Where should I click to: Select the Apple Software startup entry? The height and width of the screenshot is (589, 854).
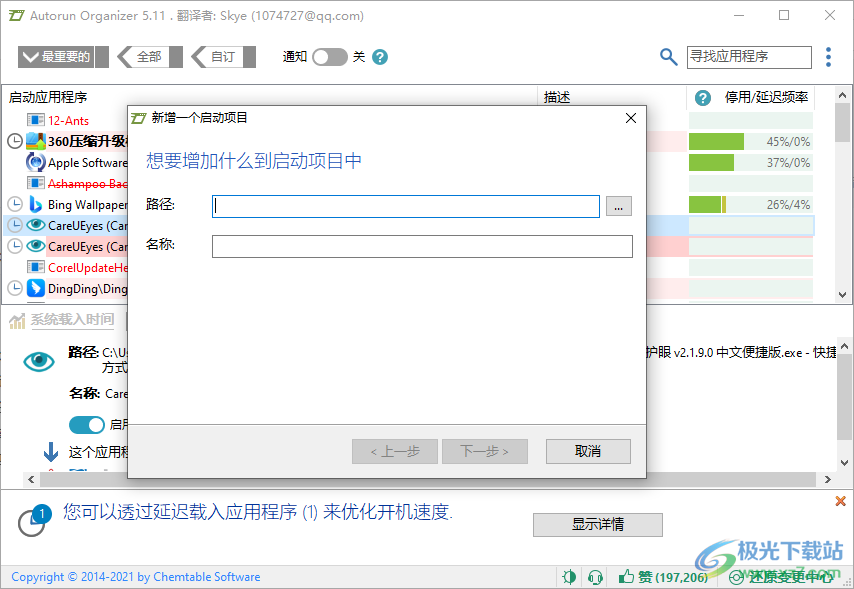(87, 162)
